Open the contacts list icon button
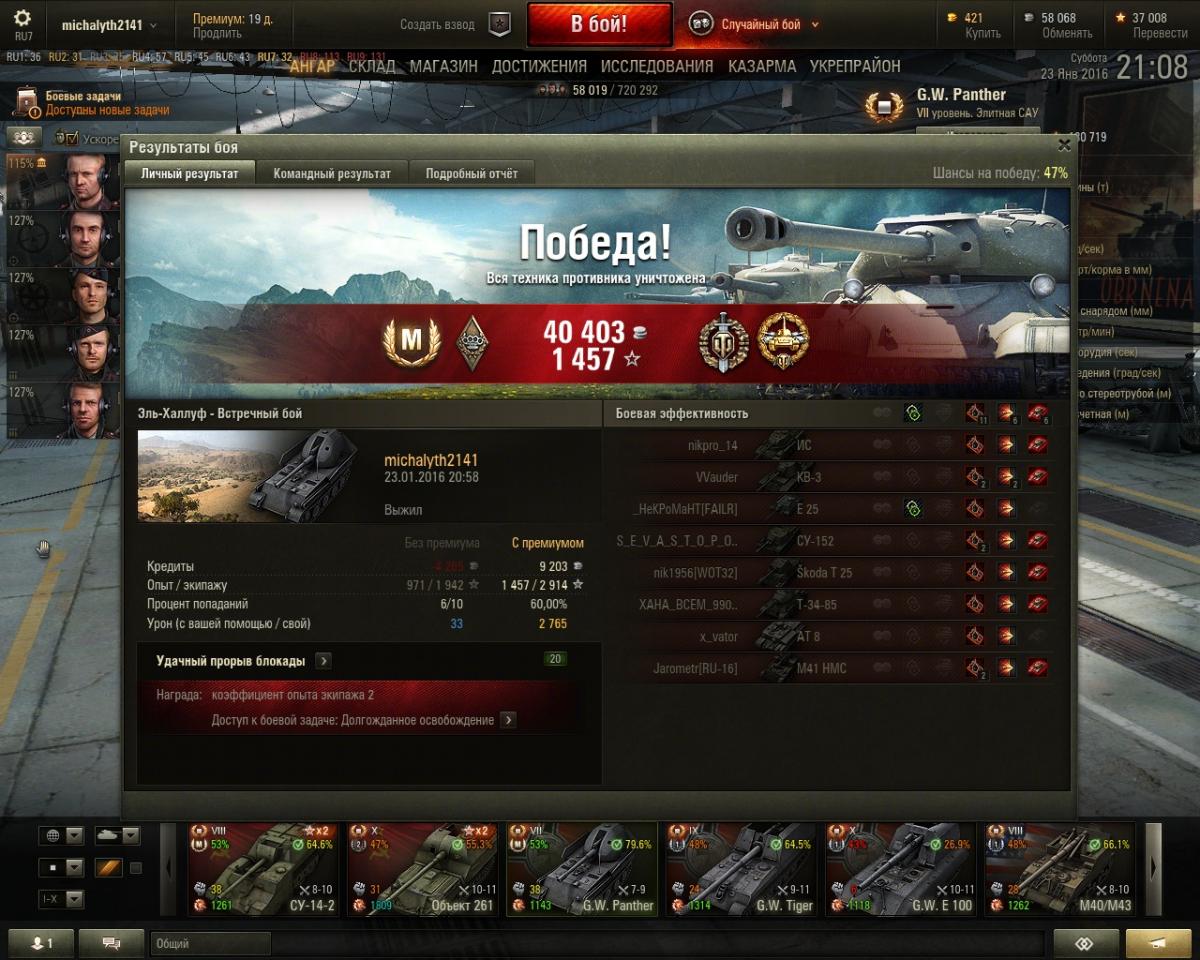The width and height of the screenshot is (1200, 960). [41, 943]
